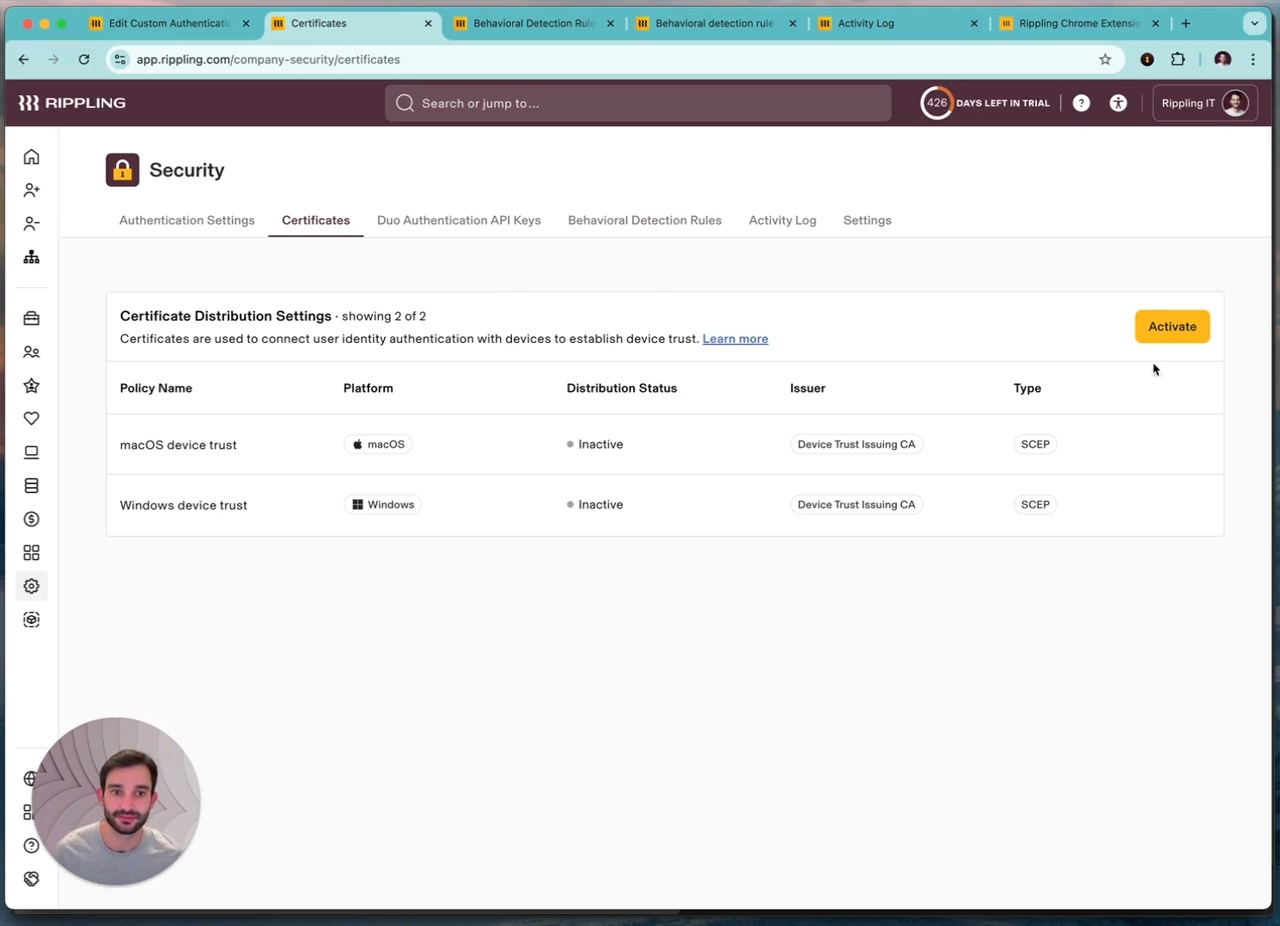Screen dimensions: 1280x926
Task: Click the browser back arrow
Action: click(x=24, y=59)
